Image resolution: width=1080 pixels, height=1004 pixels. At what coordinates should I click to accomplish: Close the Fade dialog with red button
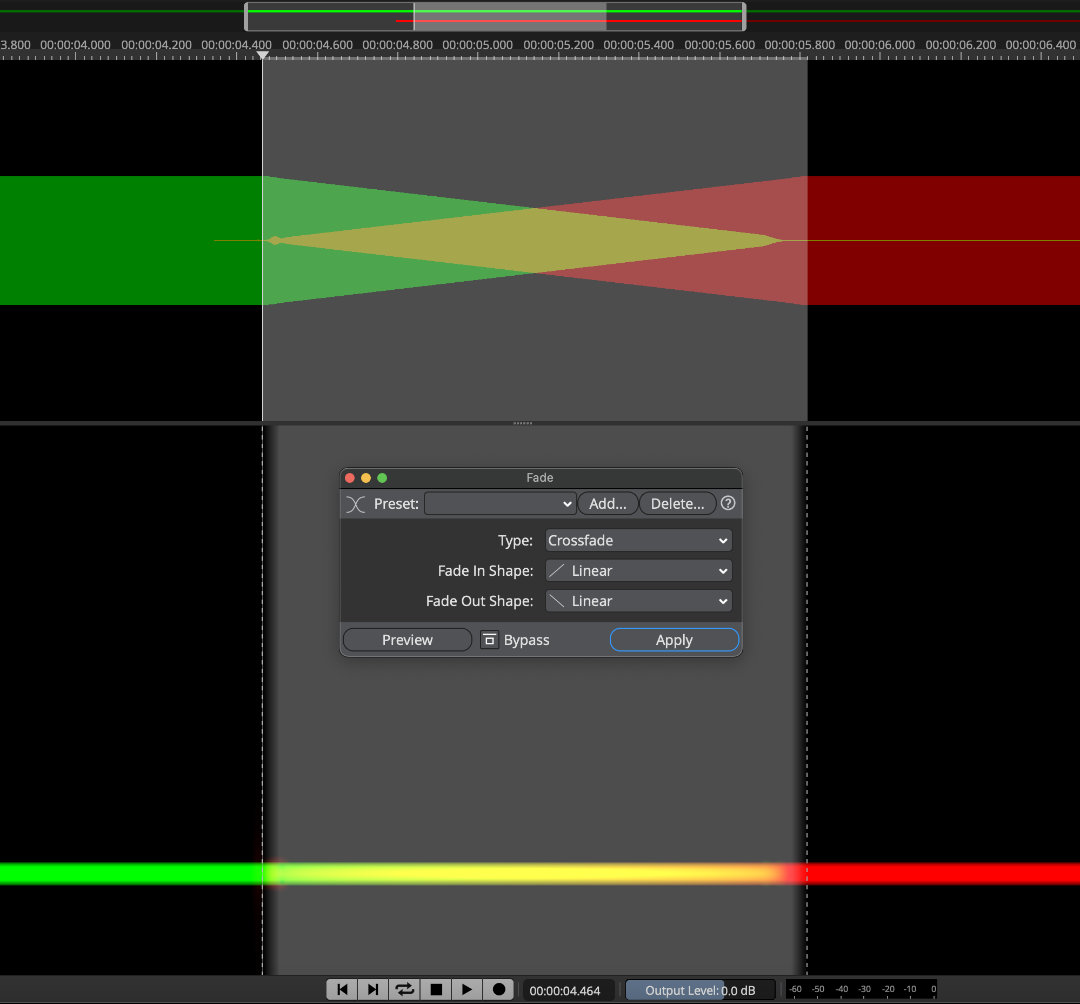pyautogui.click(x=350, y=478)
